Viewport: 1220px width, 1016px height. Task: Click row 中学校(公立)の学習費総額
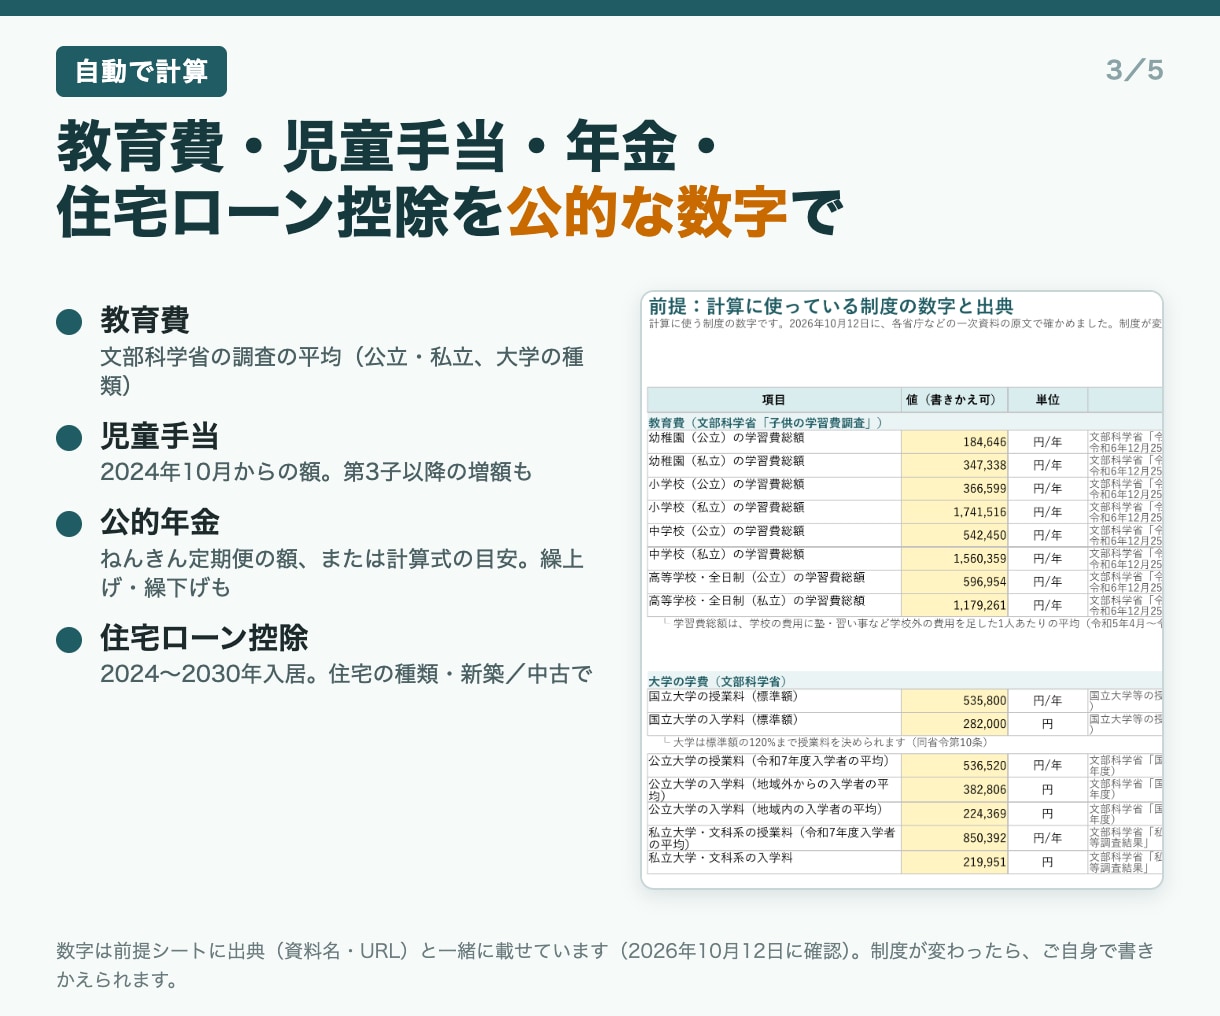[x=905, y=535]
